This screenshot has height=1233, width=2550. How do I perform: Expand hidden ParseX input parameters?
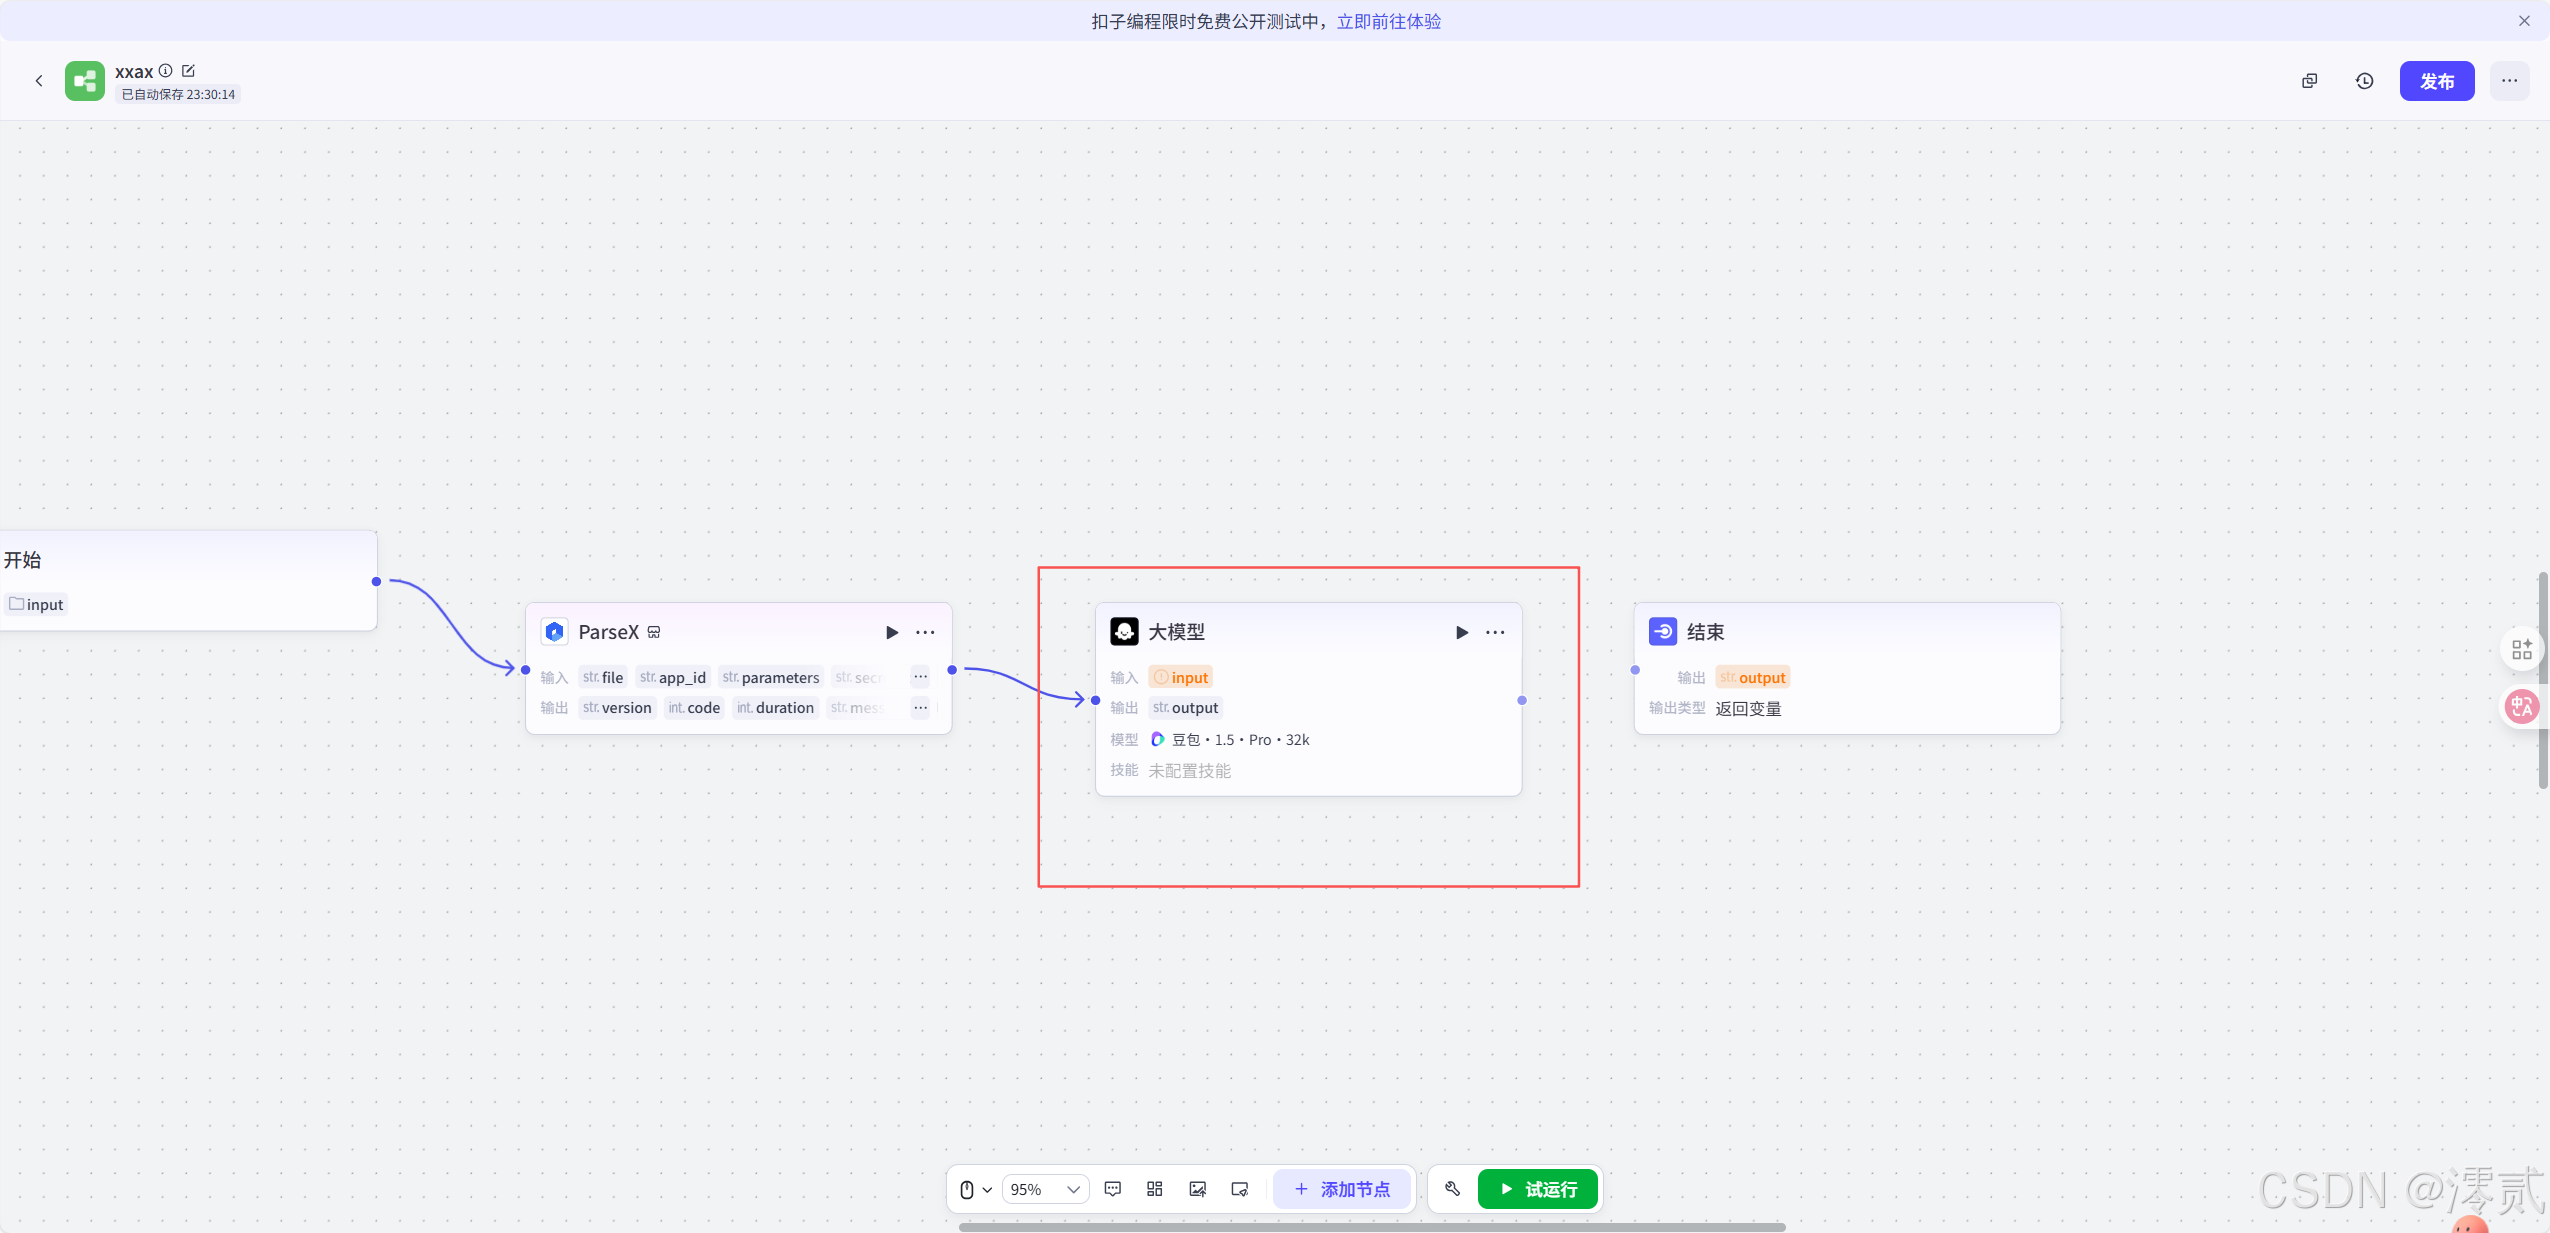[920, 677]
